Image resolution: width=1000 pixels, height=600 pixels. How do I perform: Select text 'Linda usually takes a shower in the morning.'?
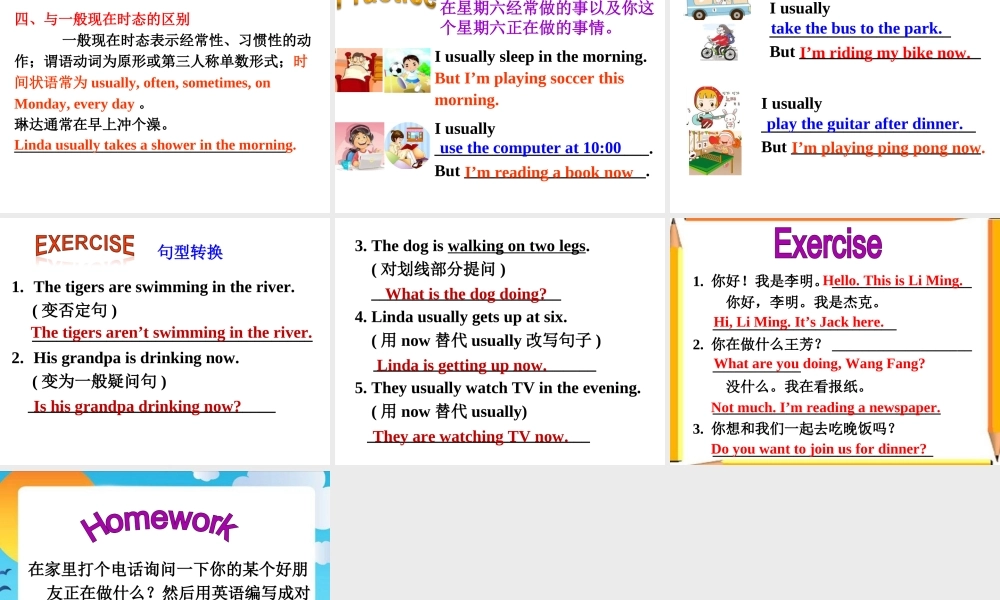coord(155,145)
